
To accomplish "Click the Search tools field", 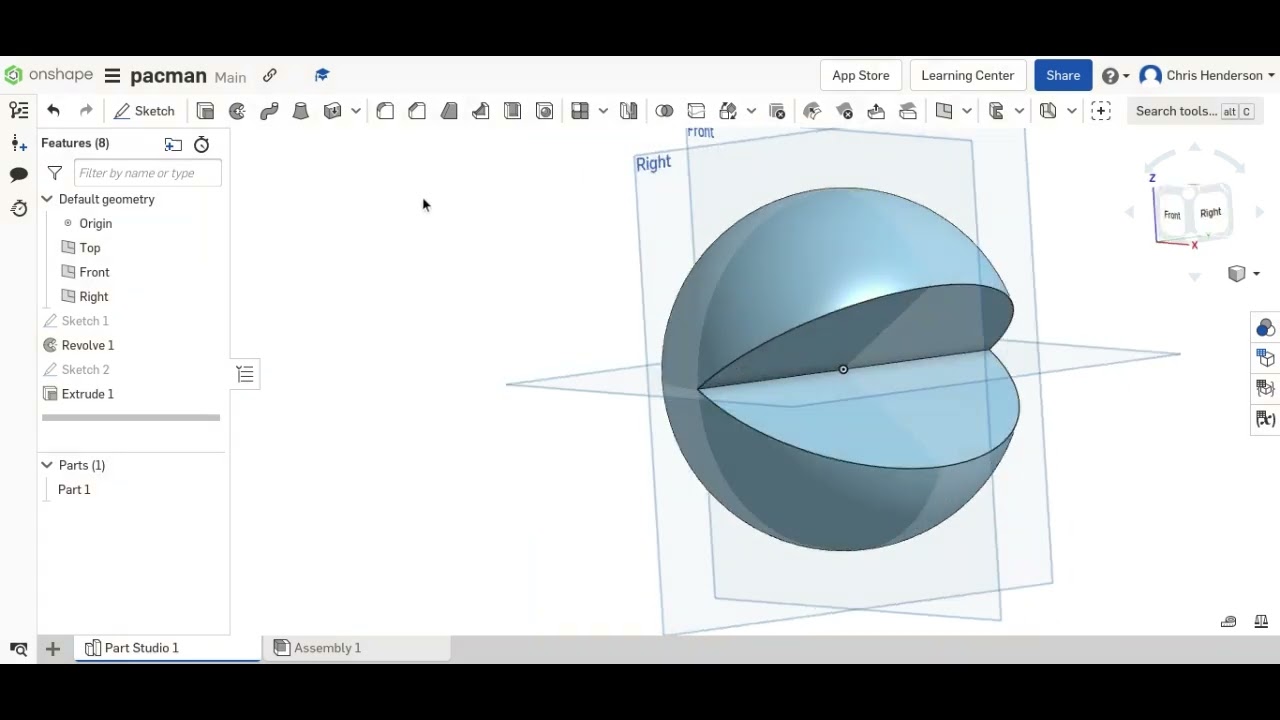I will (1195, 111).
